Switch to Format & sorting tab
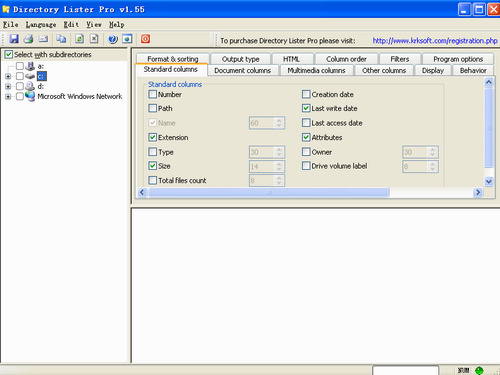The height and width of the screenshot is (375, 500). [x=173, y=59]
